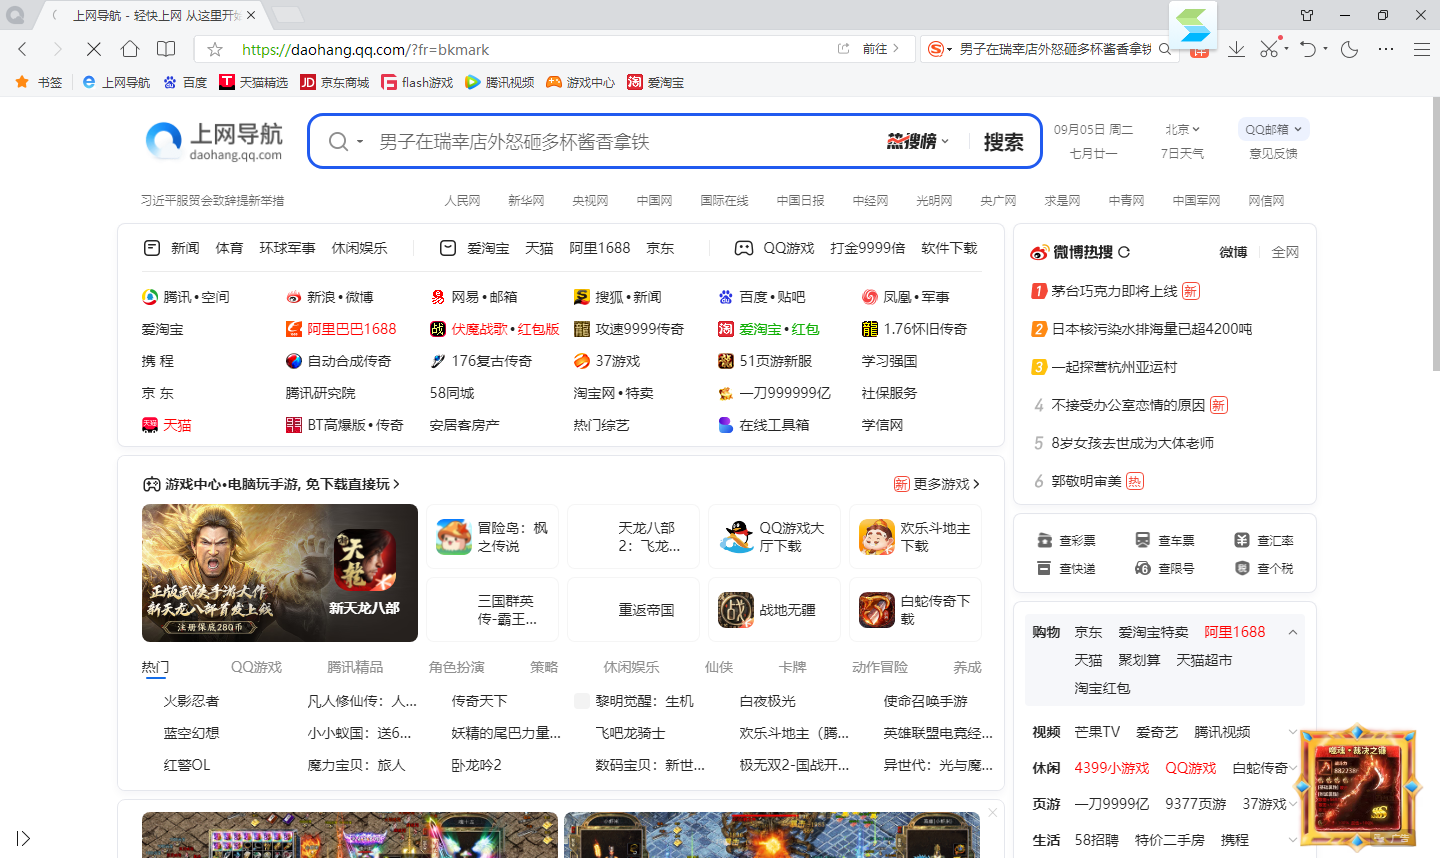Switch to the QQ游戏 category tab
The height and width of the screenshot is (858, 1440).
tap(256, 666)
